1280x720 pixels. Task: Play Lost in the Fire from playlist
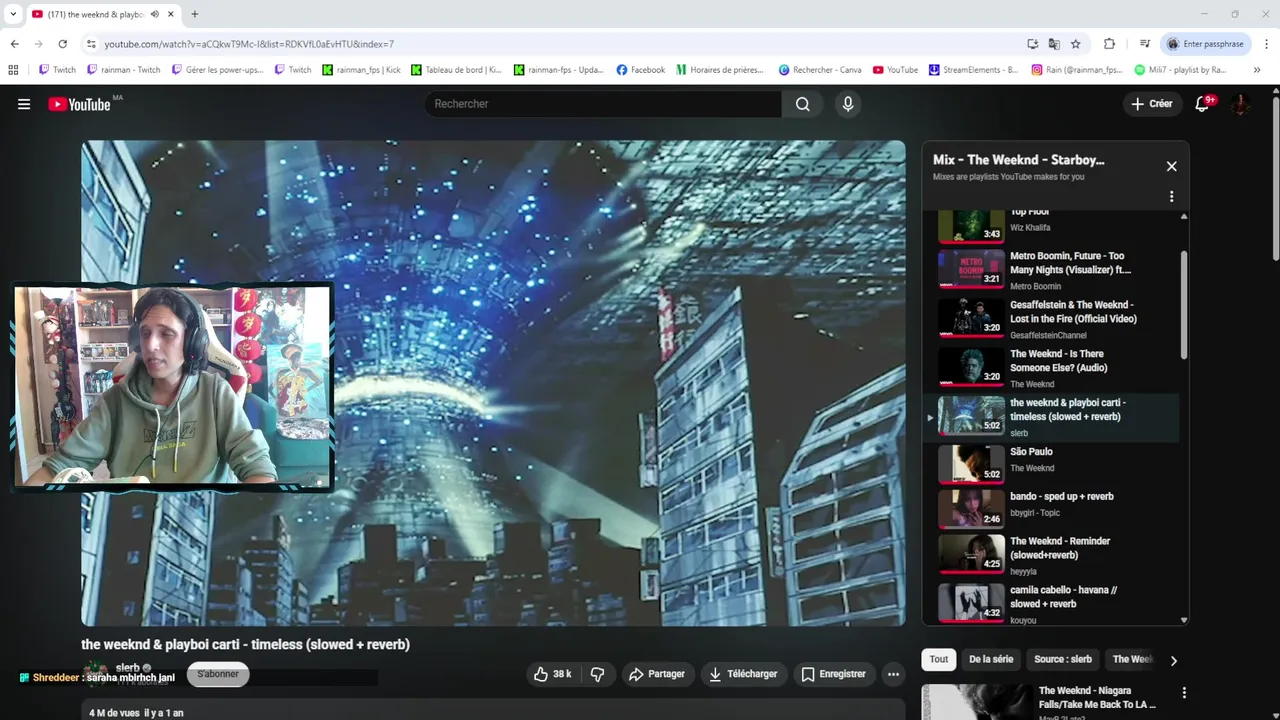[x=1058, y=319]
